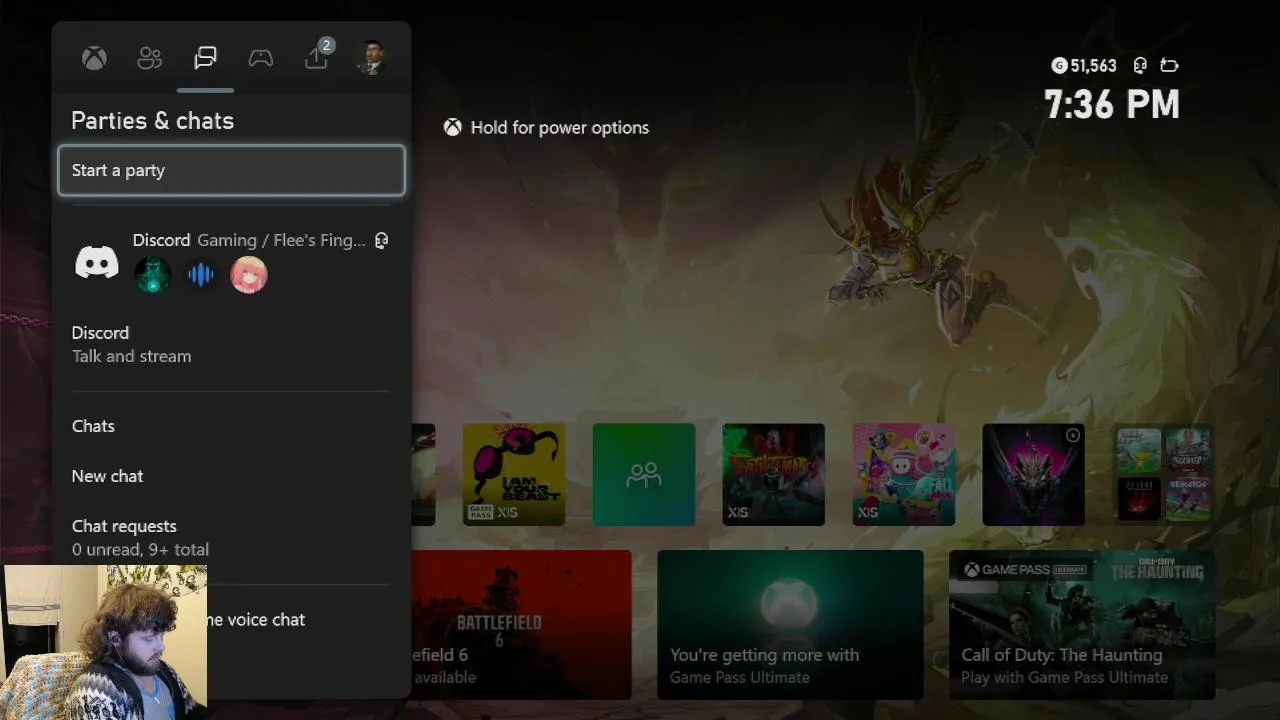Open the Xbox home tab in guide
Image resolution: width=1280 pixels, height=720 pixels.
coord(94,58)
